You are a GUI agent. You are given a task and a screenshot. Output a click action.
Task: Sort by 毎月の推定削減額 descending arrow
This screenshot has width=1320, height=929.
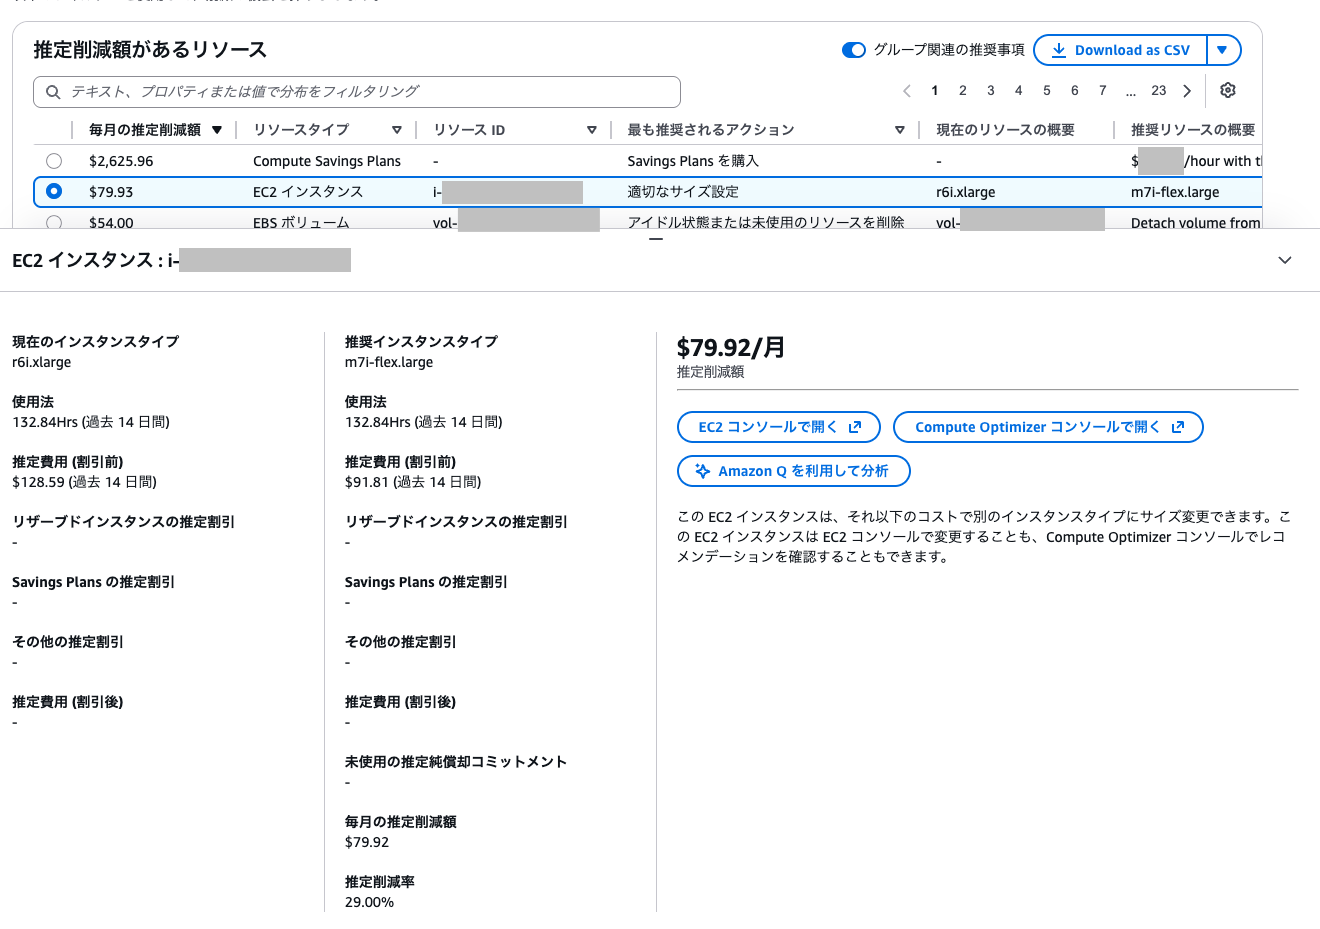pyautogui.click(x=217, y=130)
